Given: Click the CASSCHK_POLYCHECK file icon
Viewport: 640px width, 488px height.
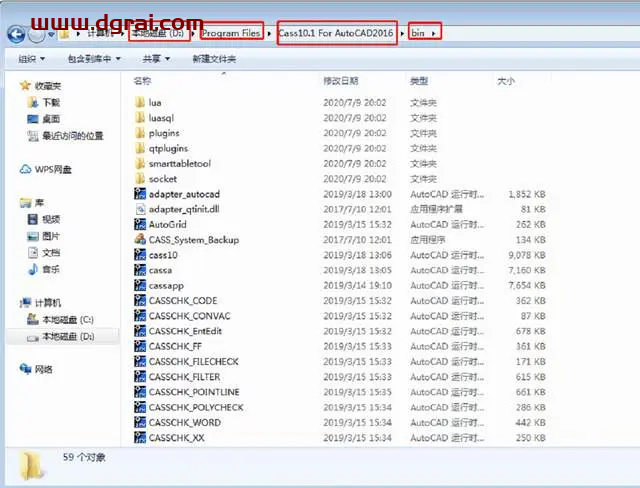Looking at the screenshot, I should pyautogui.click(x=140, y=407).
